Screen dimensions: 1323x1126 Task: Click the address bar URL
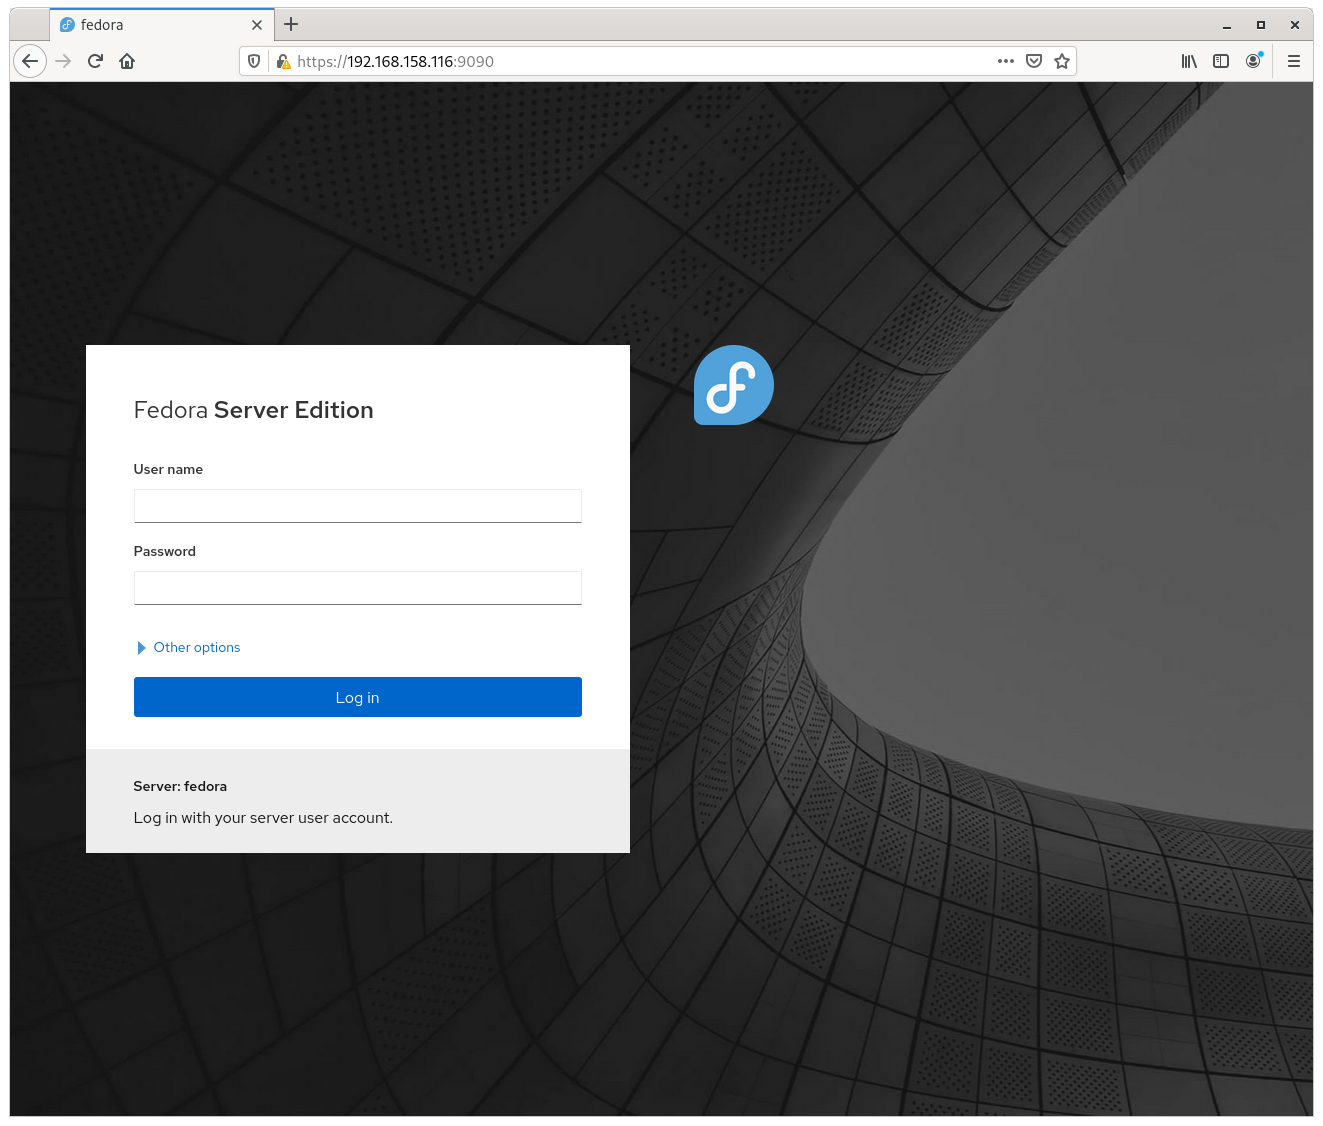395,61
